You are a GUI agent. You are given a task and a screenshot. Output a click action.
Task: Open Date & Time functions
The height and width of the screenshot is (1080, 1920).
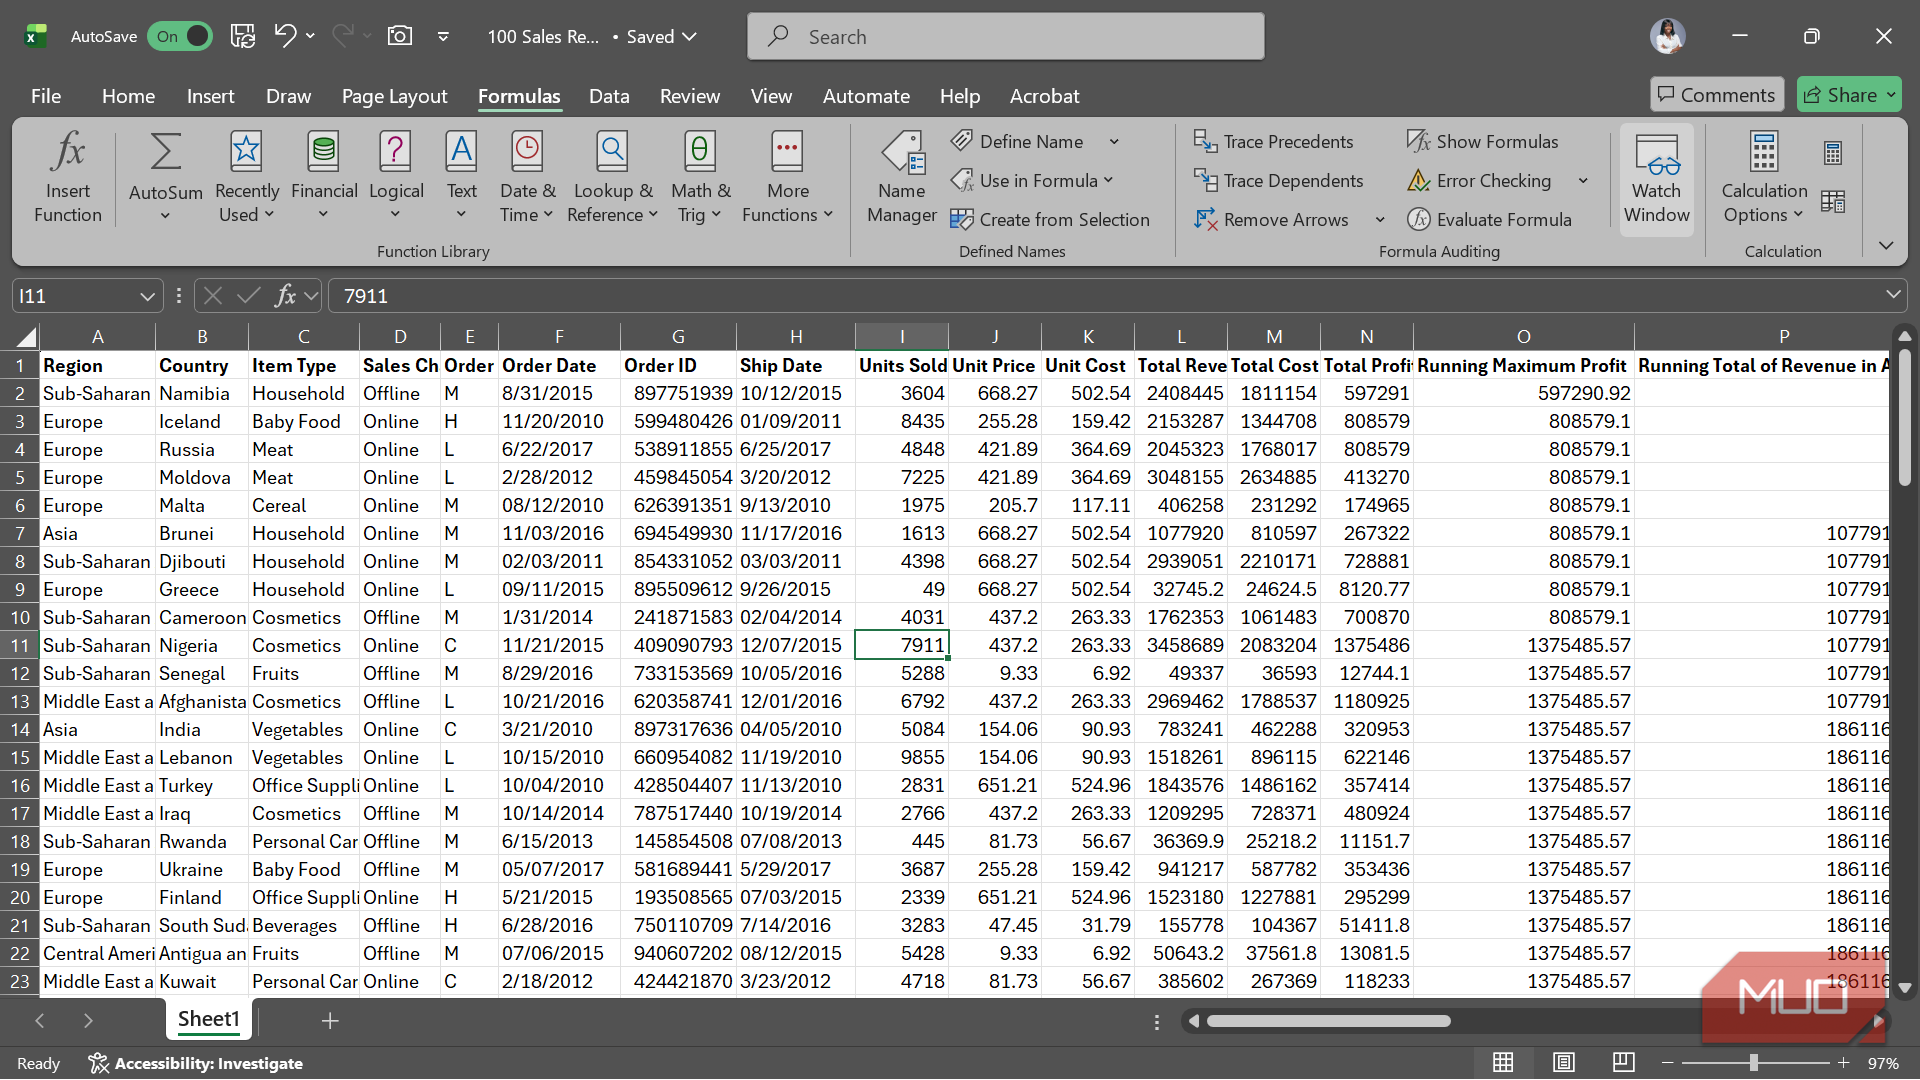tap(527, 178)
